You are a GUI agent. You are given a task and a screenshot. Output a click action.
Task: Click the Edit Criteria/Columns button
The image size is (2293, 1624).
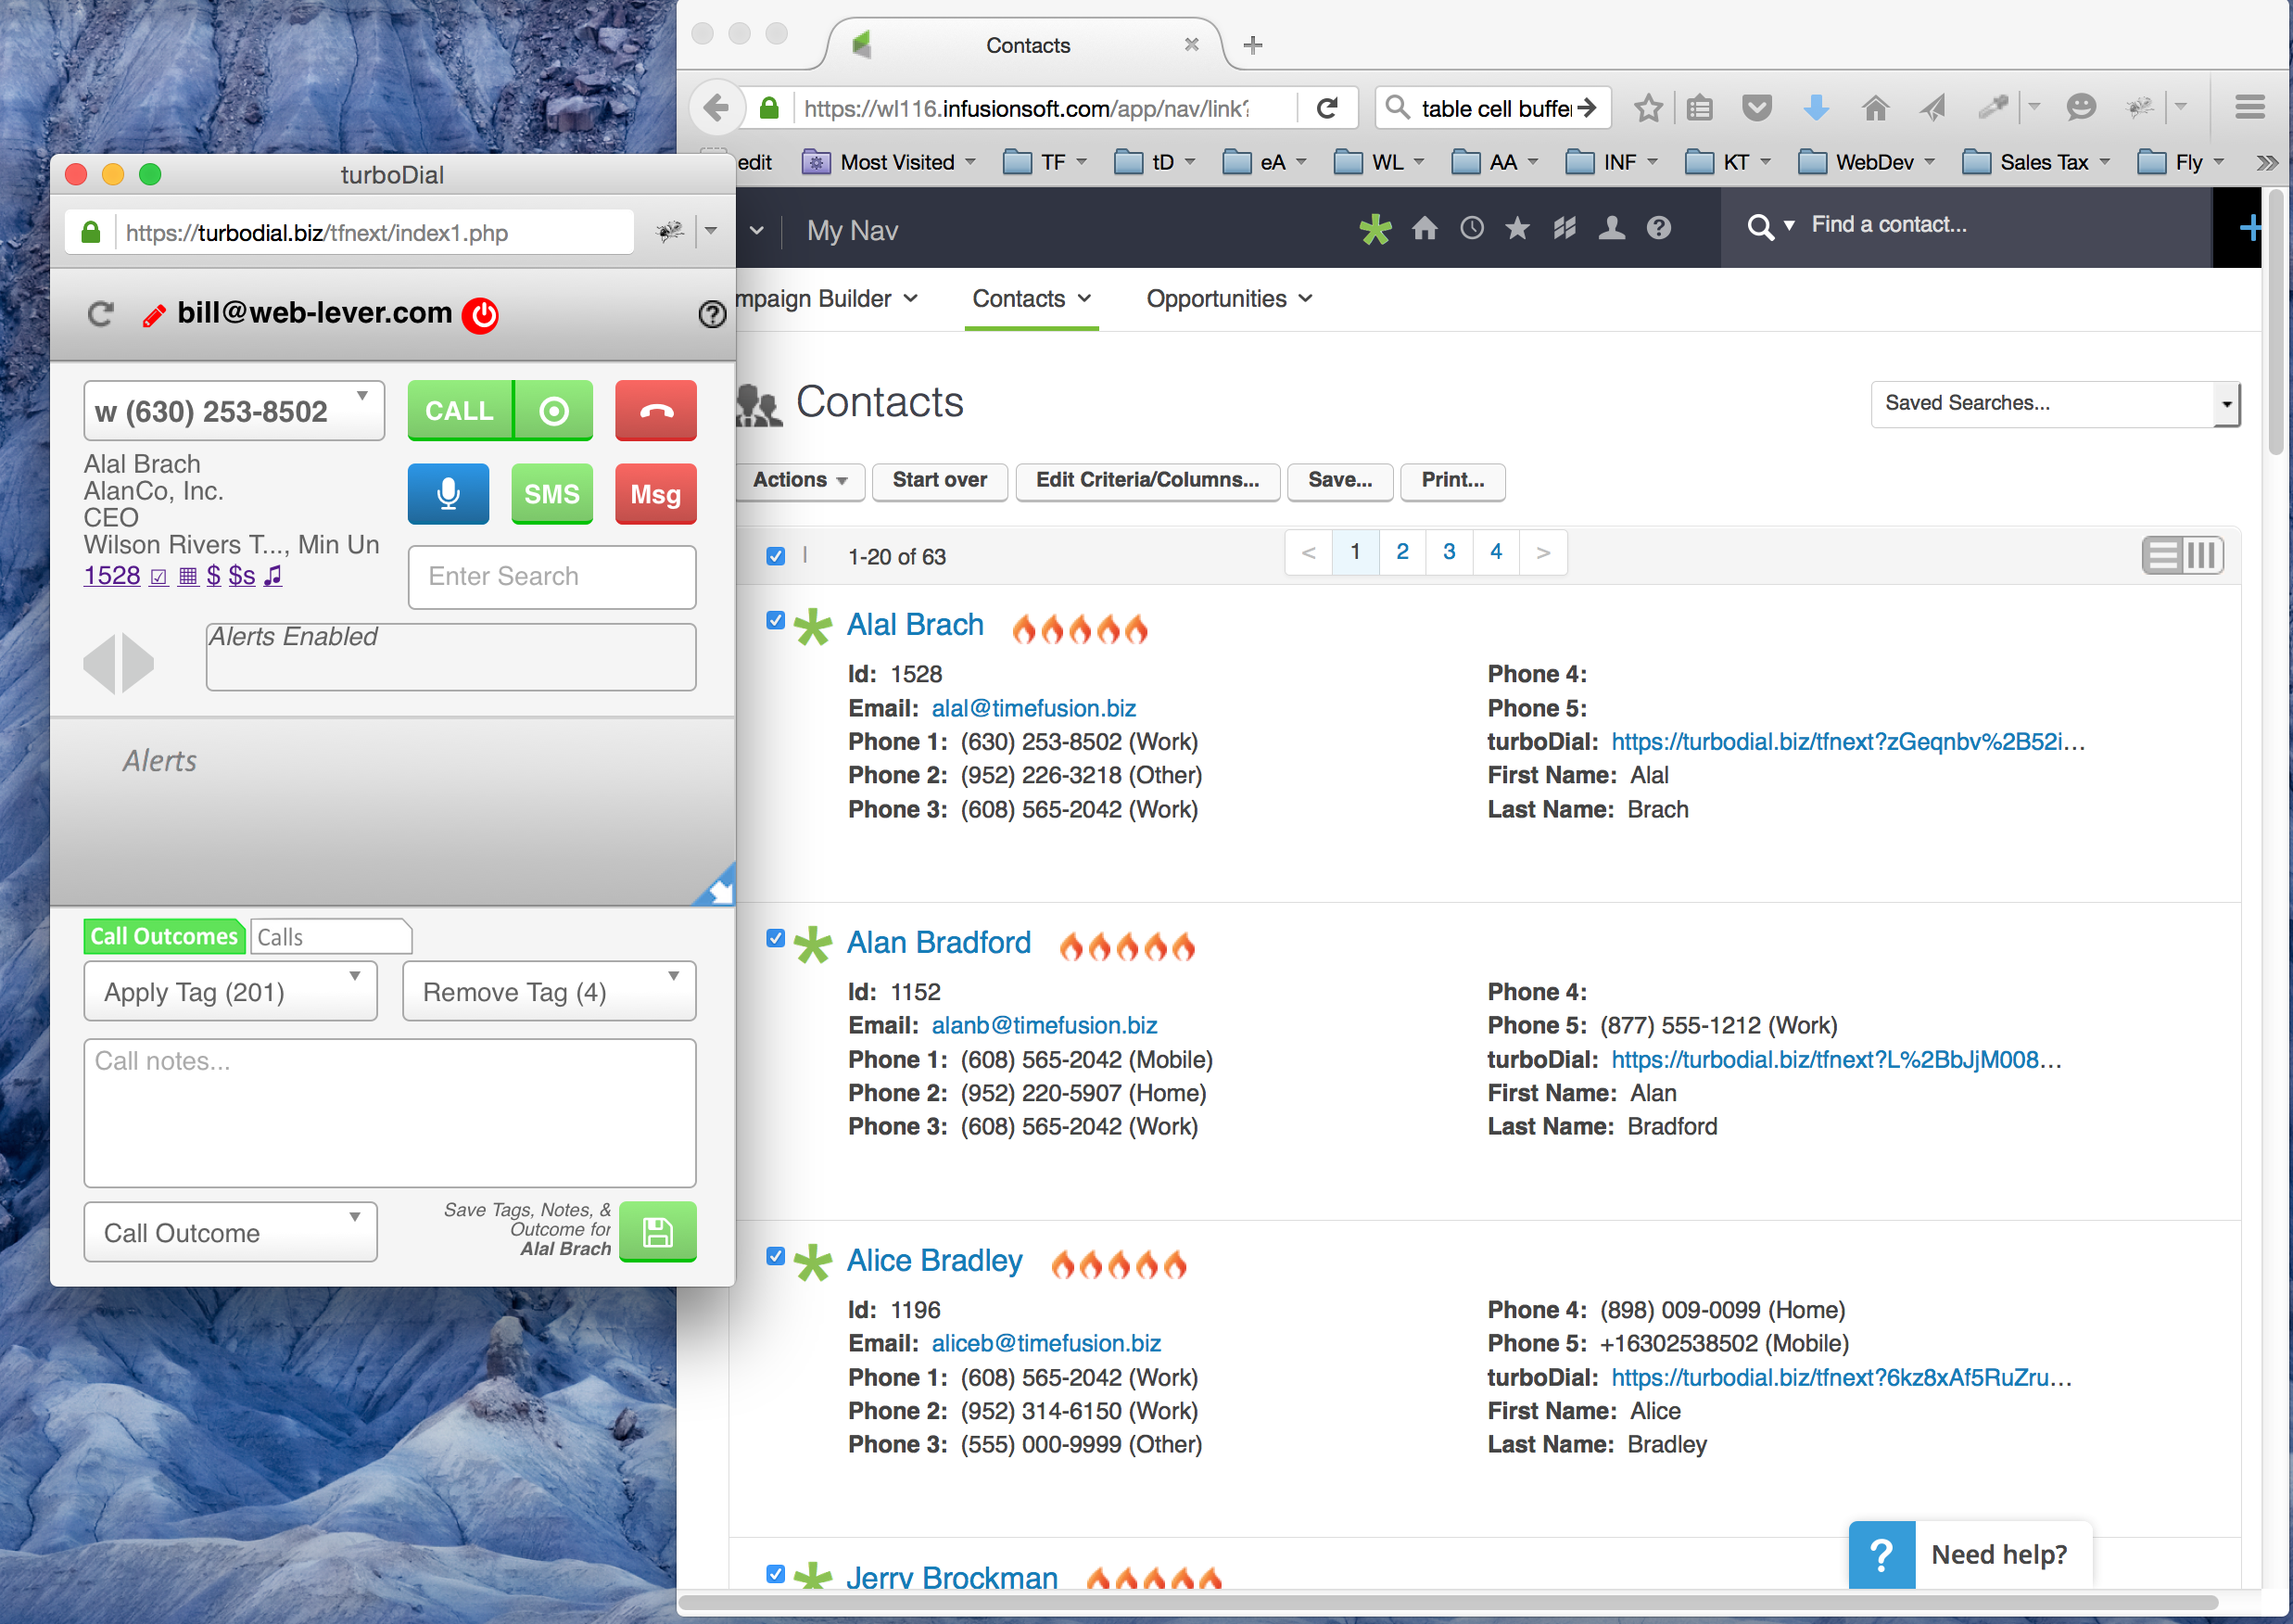[1147, 480]
